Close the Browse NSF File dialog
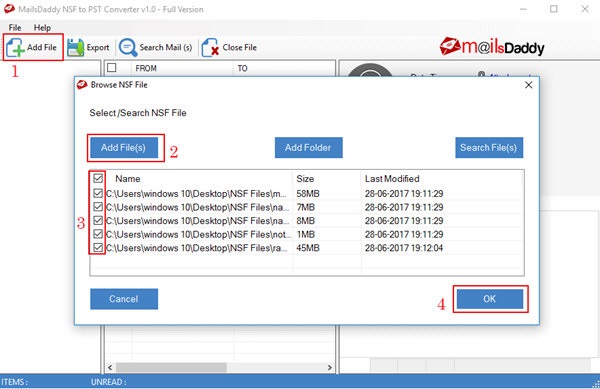Image resolution: width=600 pixels, height=389 pixels. [528, 85]
